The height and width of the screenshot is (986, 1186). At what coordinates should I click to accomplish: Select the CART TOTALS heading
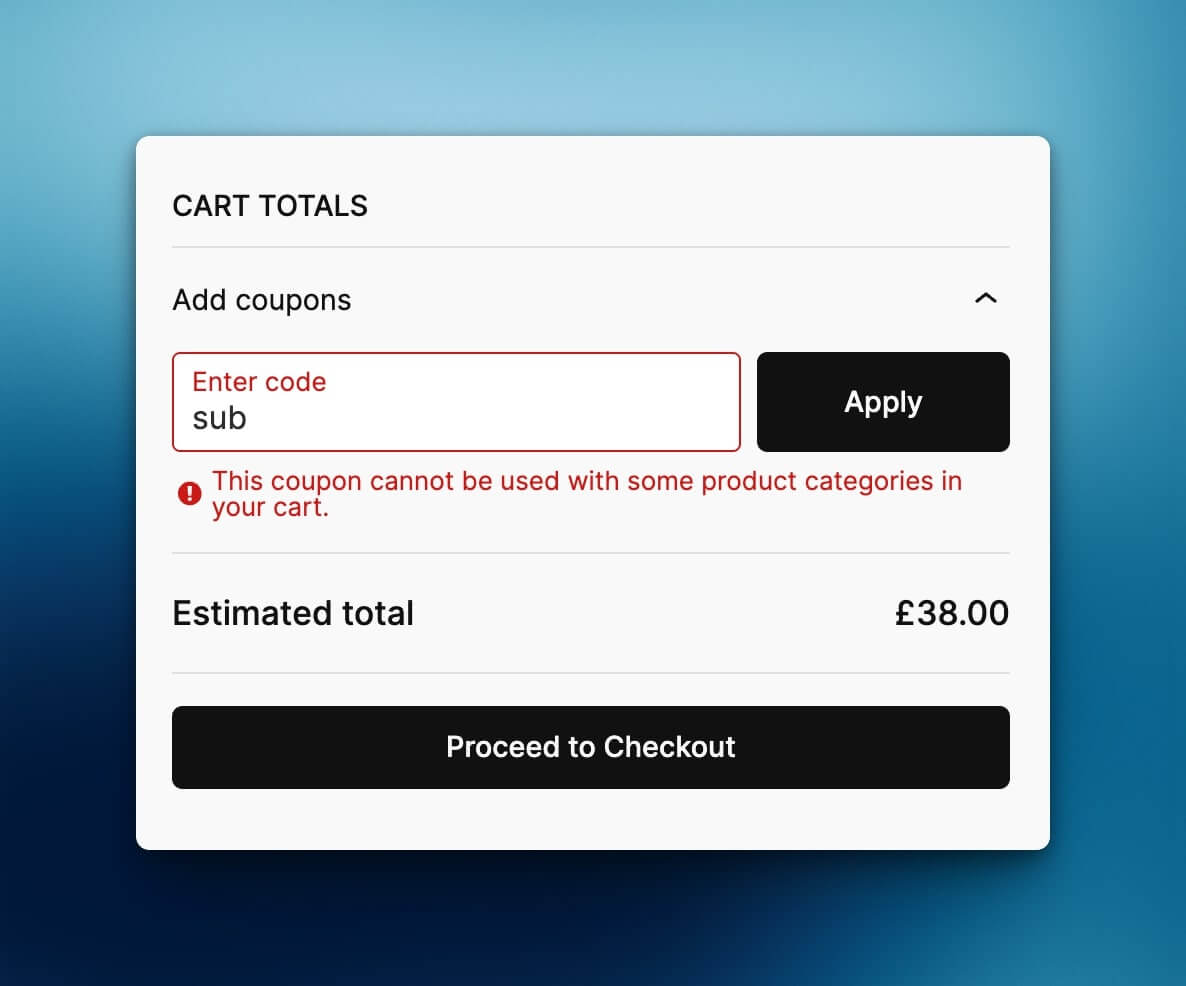[x=270, y=206]
